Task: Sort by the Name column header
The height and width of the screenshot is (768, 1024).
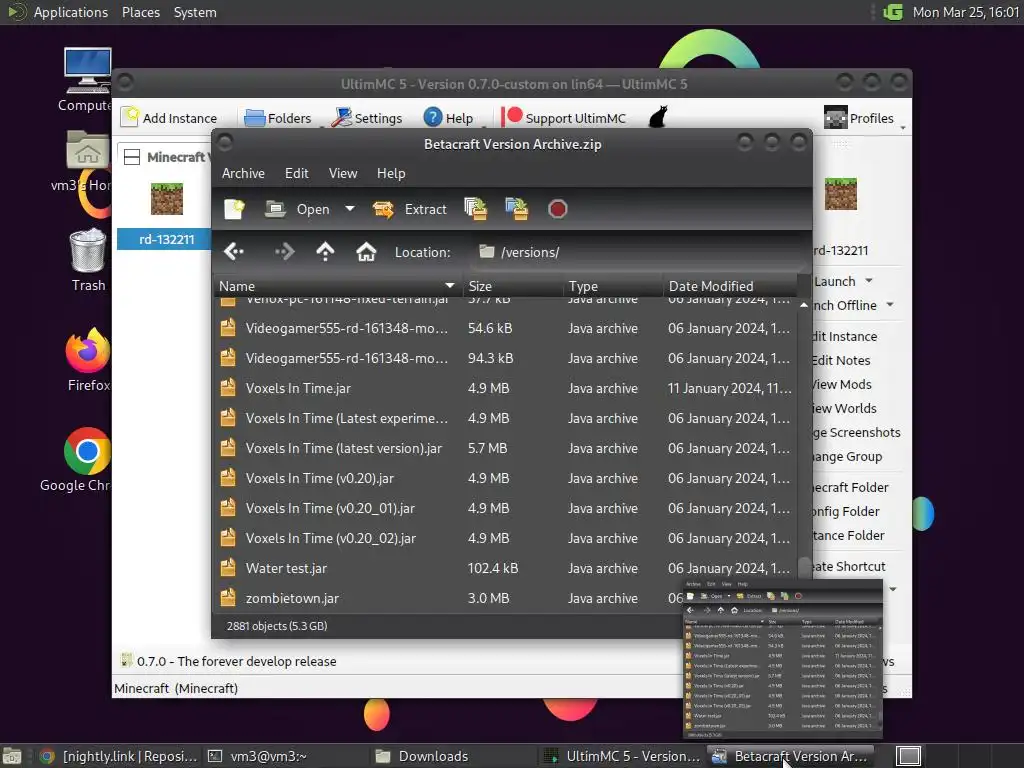Action: tap(337, 286)
